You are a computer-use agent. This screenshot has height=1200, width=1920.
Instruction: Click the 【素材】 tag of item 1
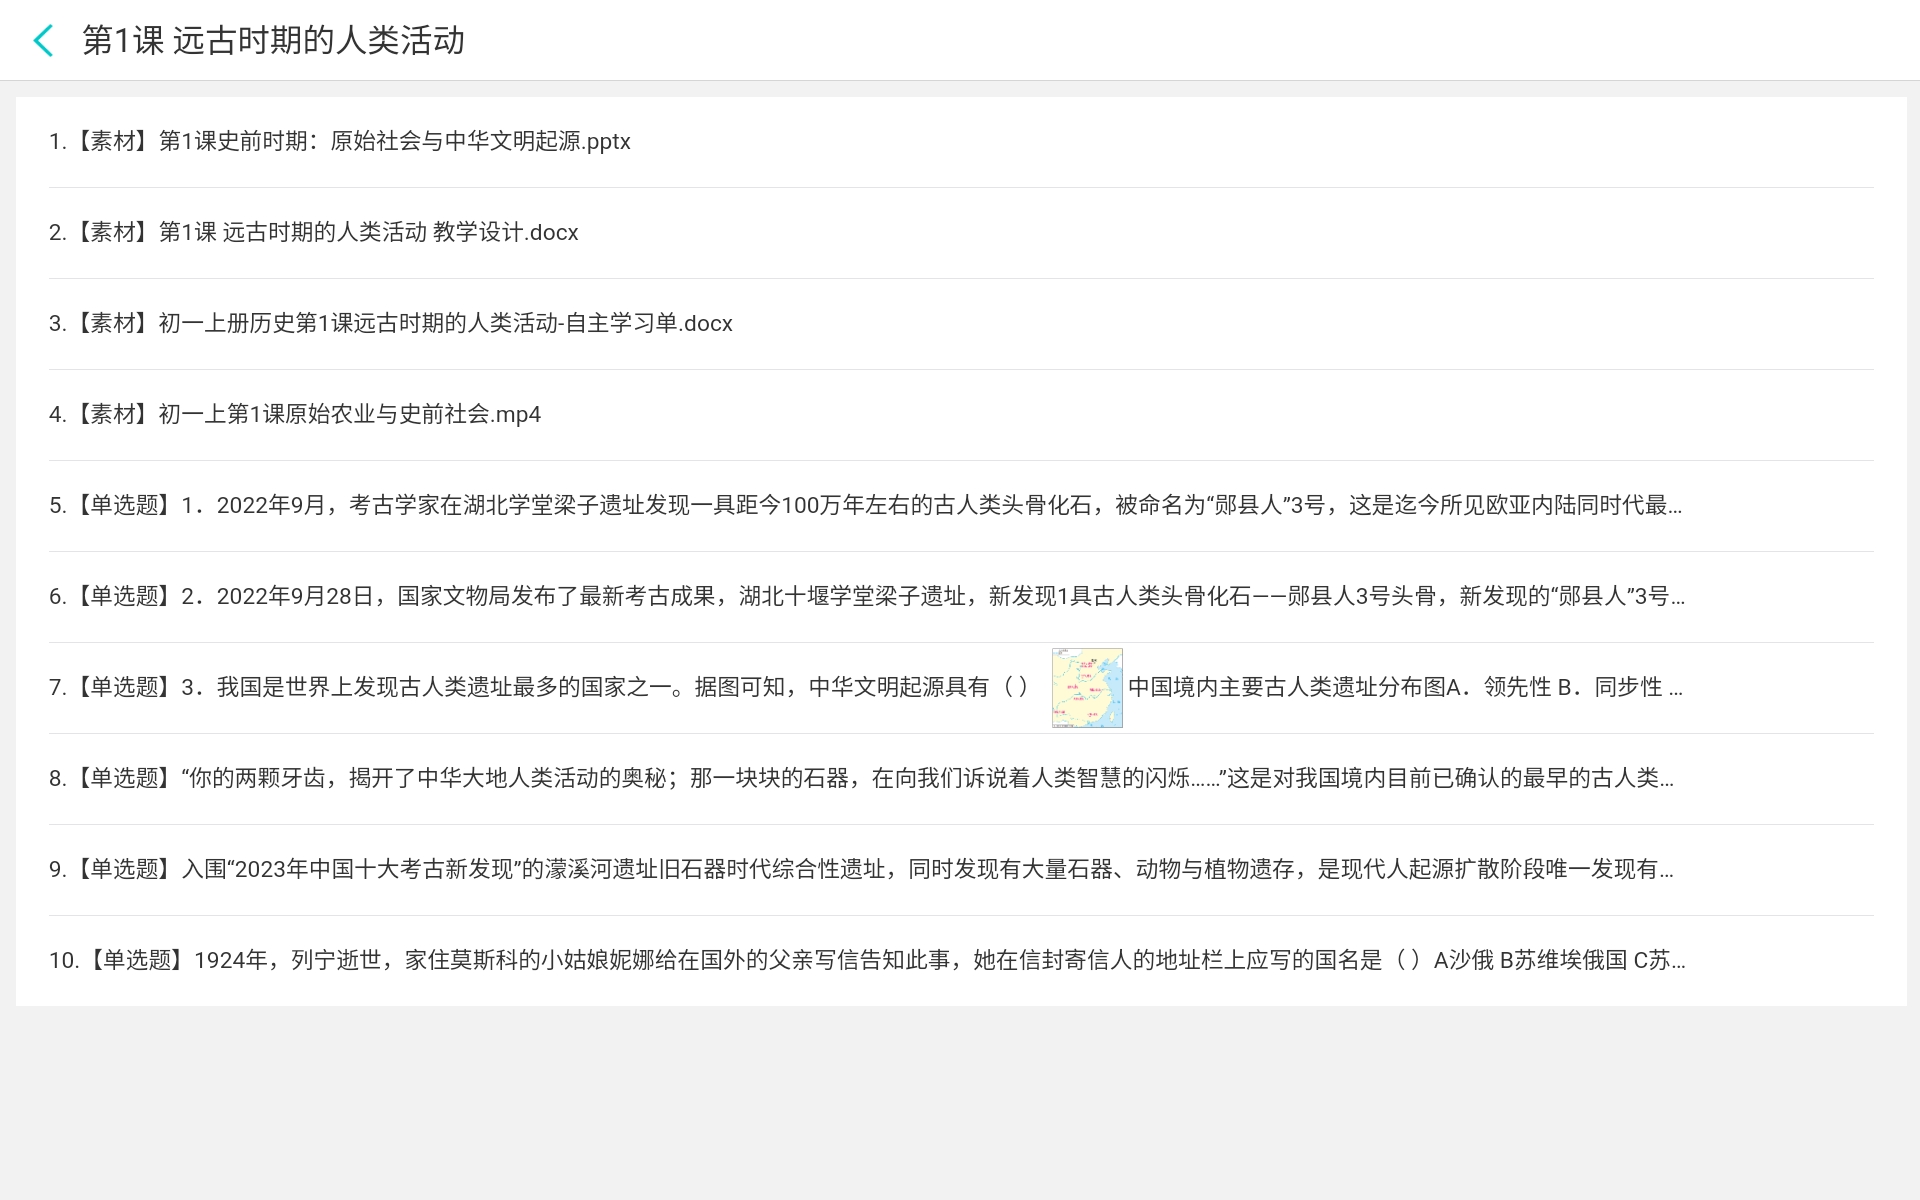112,142
